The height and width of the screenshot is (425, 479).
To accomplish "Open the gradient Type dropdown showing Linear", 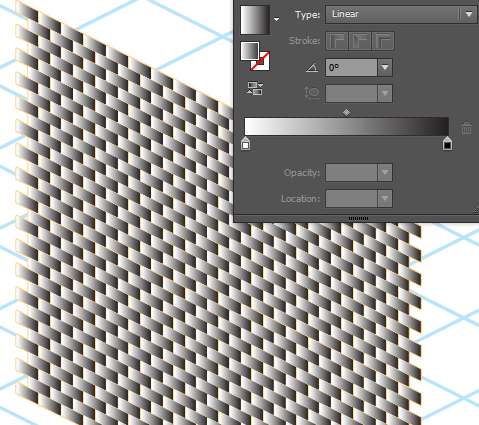I will pos(401,14).
